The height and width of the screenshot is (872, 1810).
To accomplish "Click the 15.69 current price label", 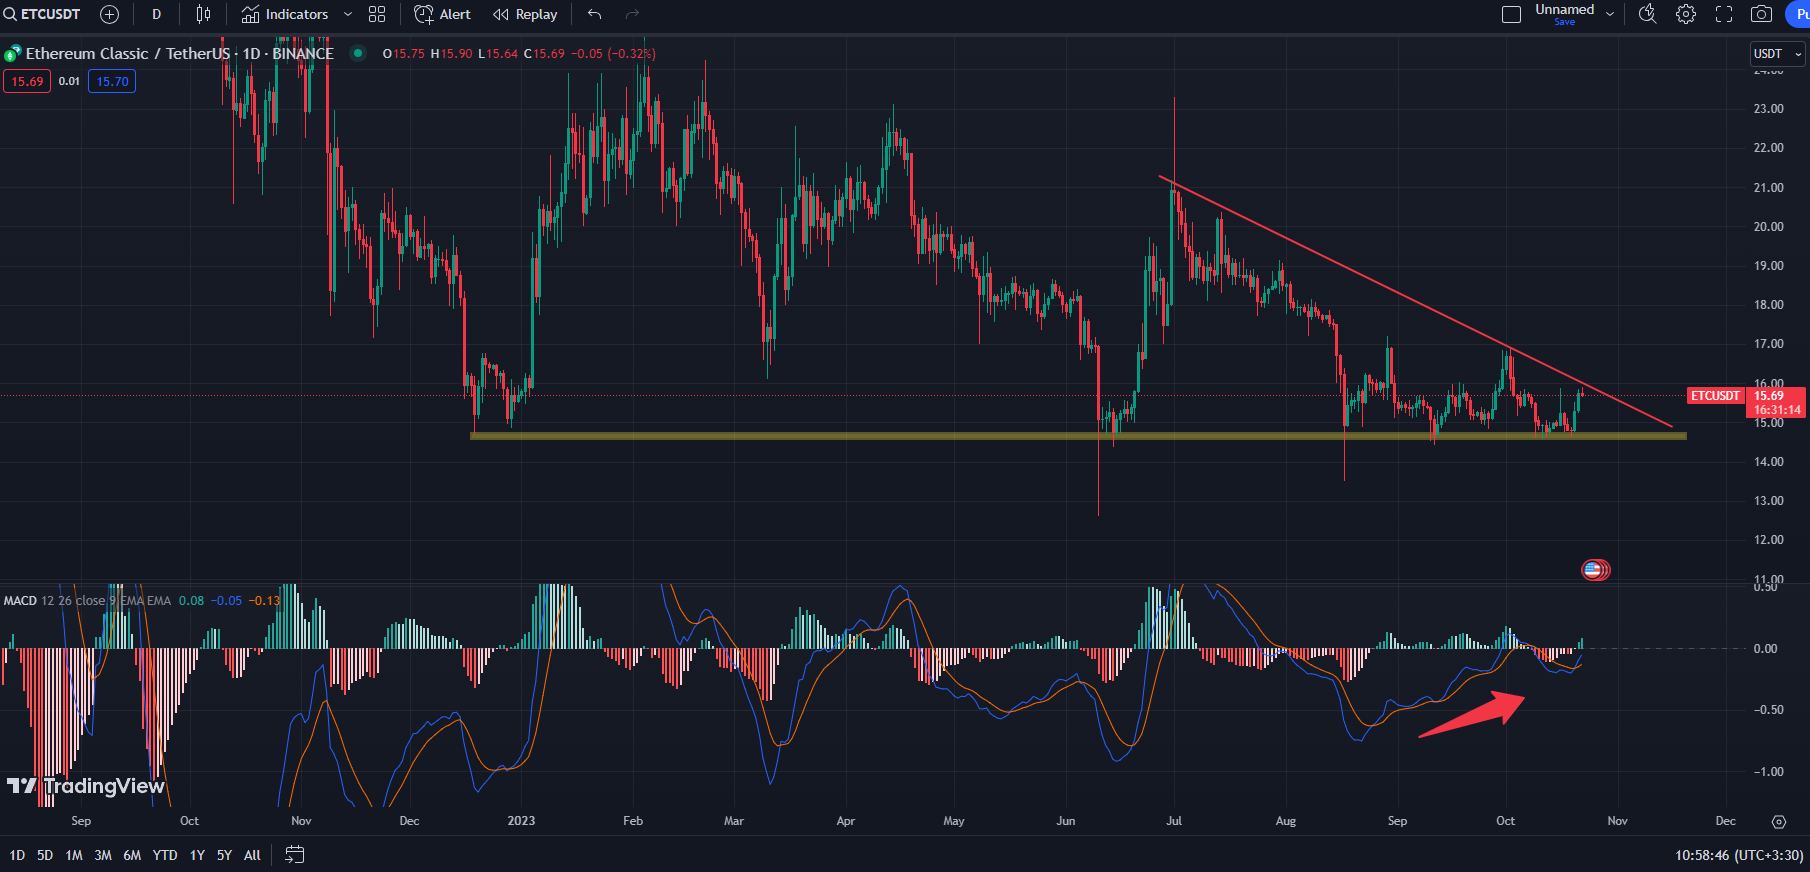I will 1768,396.
